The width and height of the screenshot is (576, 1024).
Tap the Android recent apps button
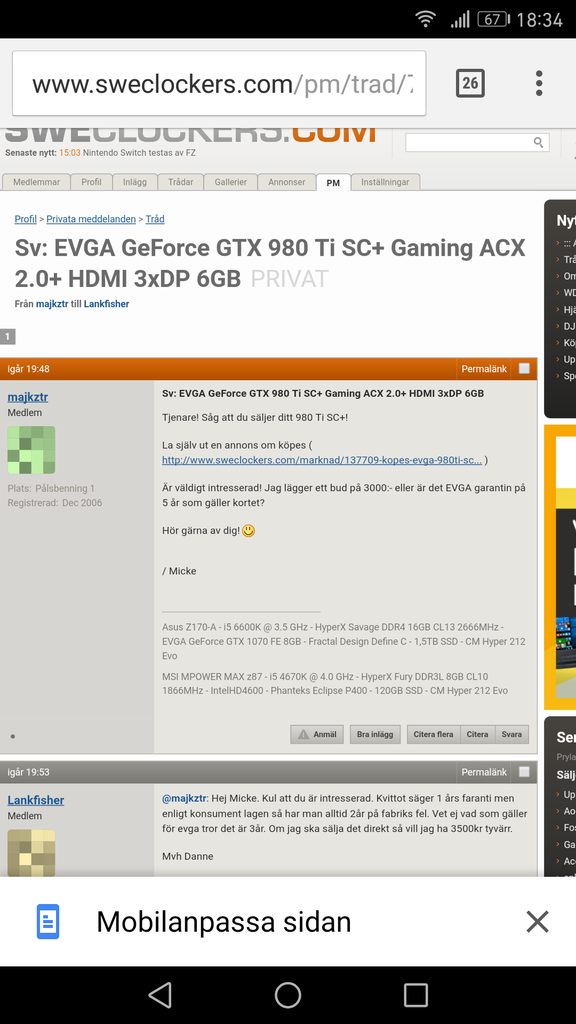point(416,995)
